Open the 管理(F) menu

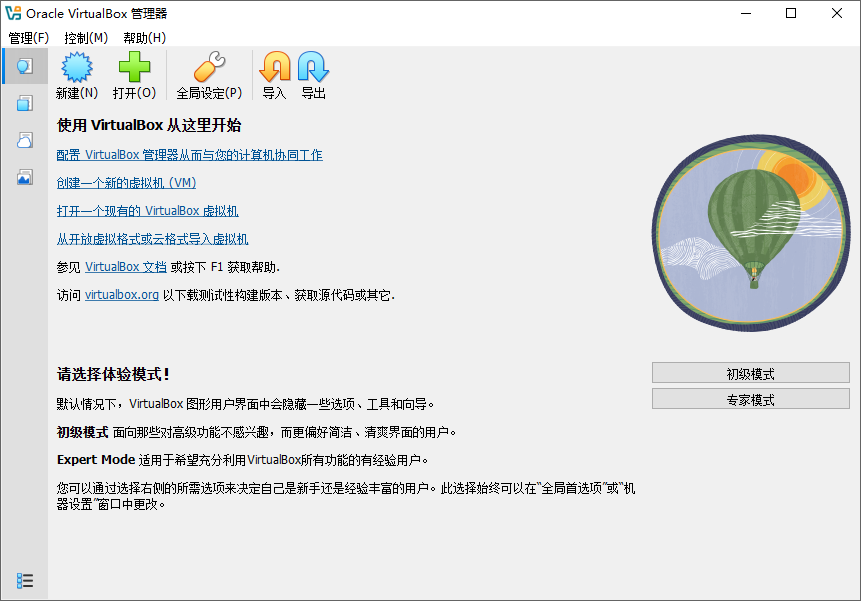coord(29,38)
